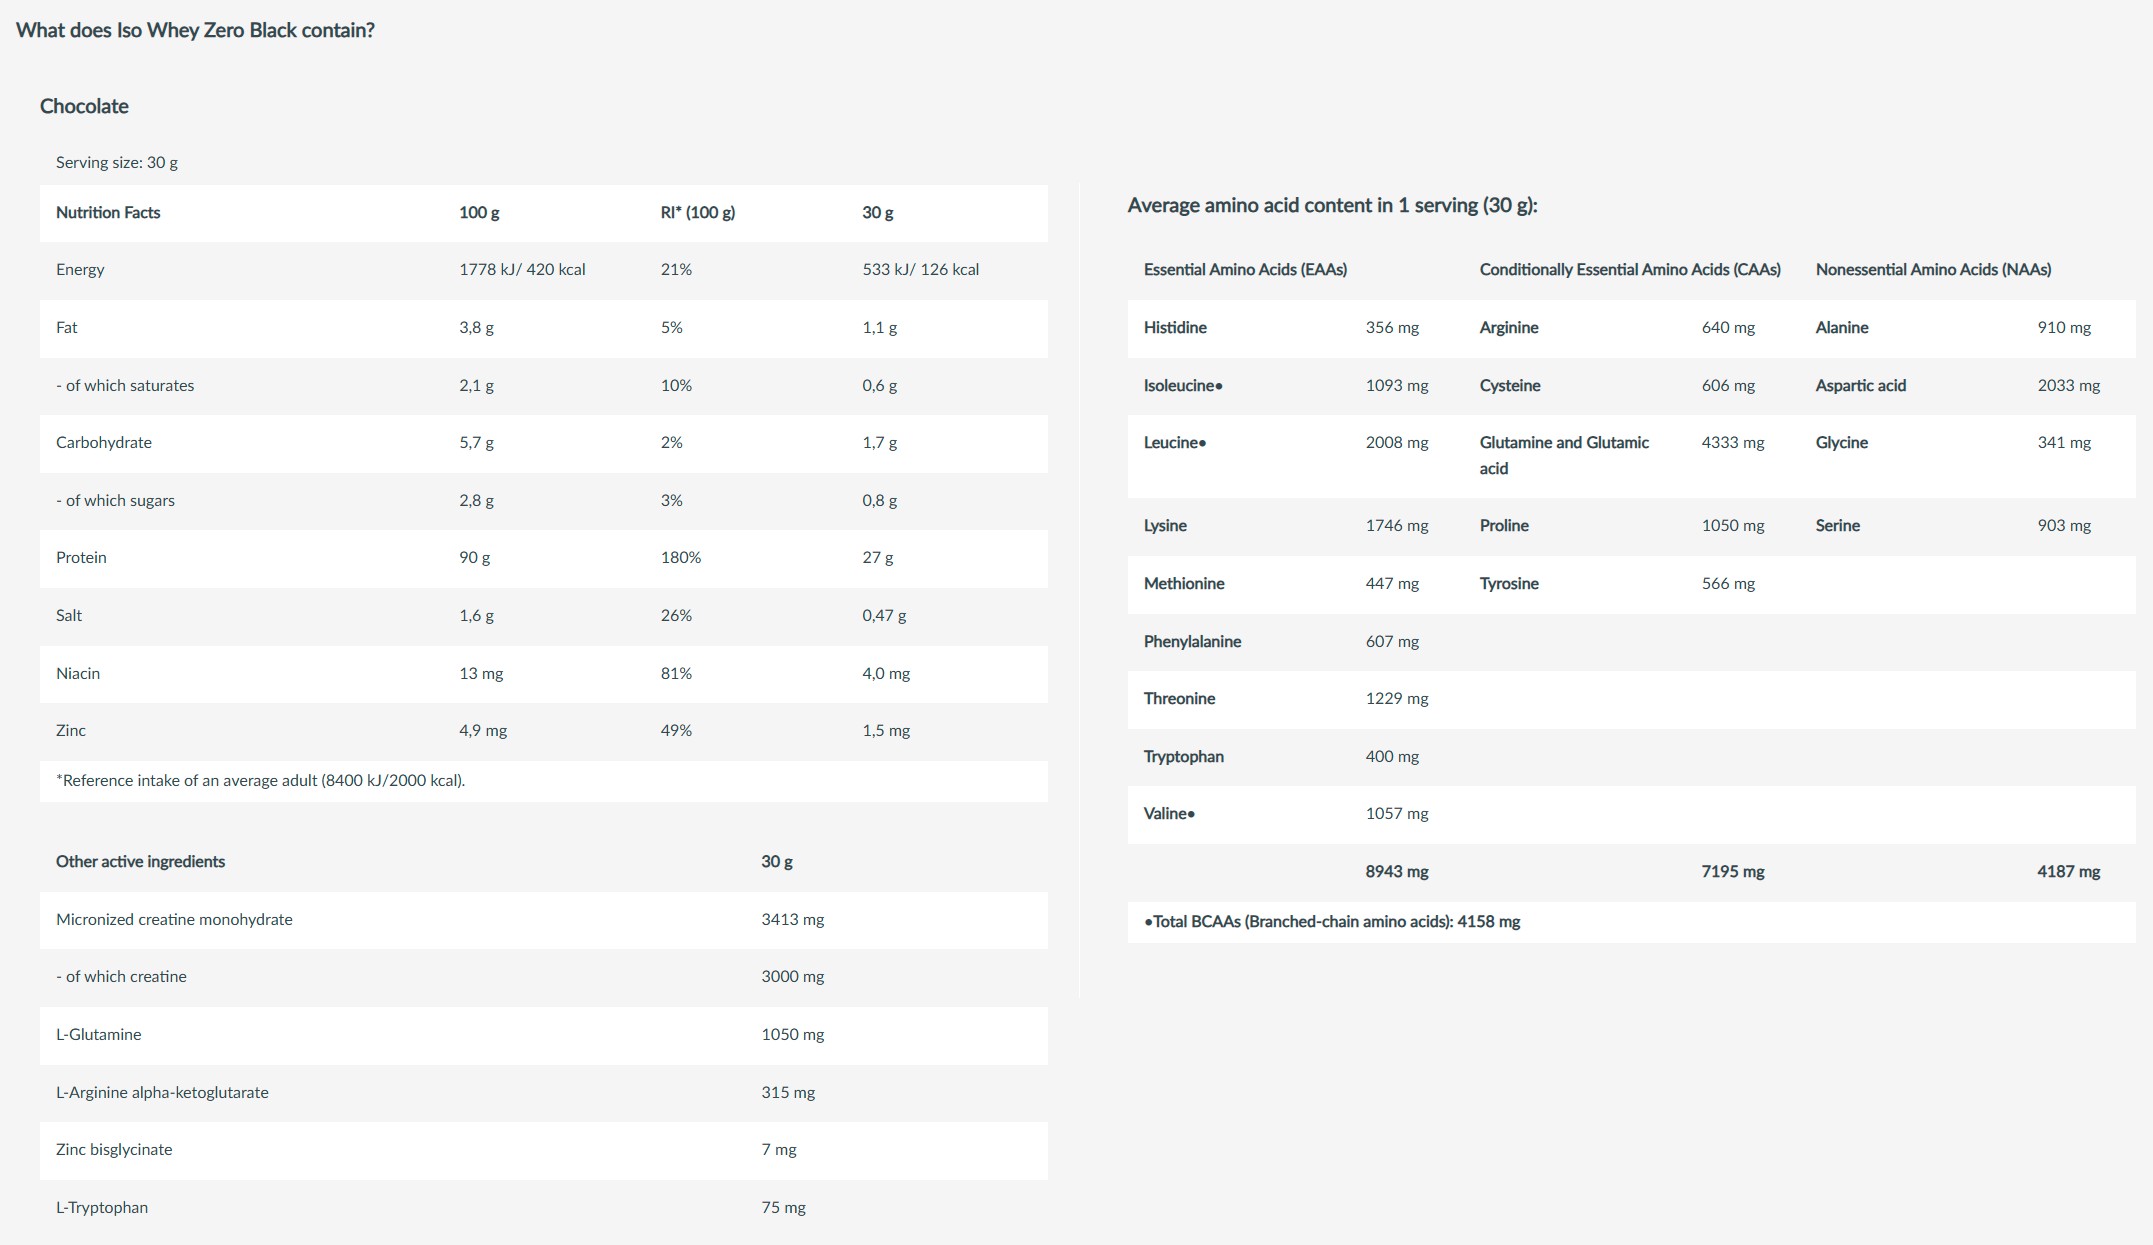Click the 'Other active ingredients' header
Screen dimensions: 2153x1245
point(140,861)
